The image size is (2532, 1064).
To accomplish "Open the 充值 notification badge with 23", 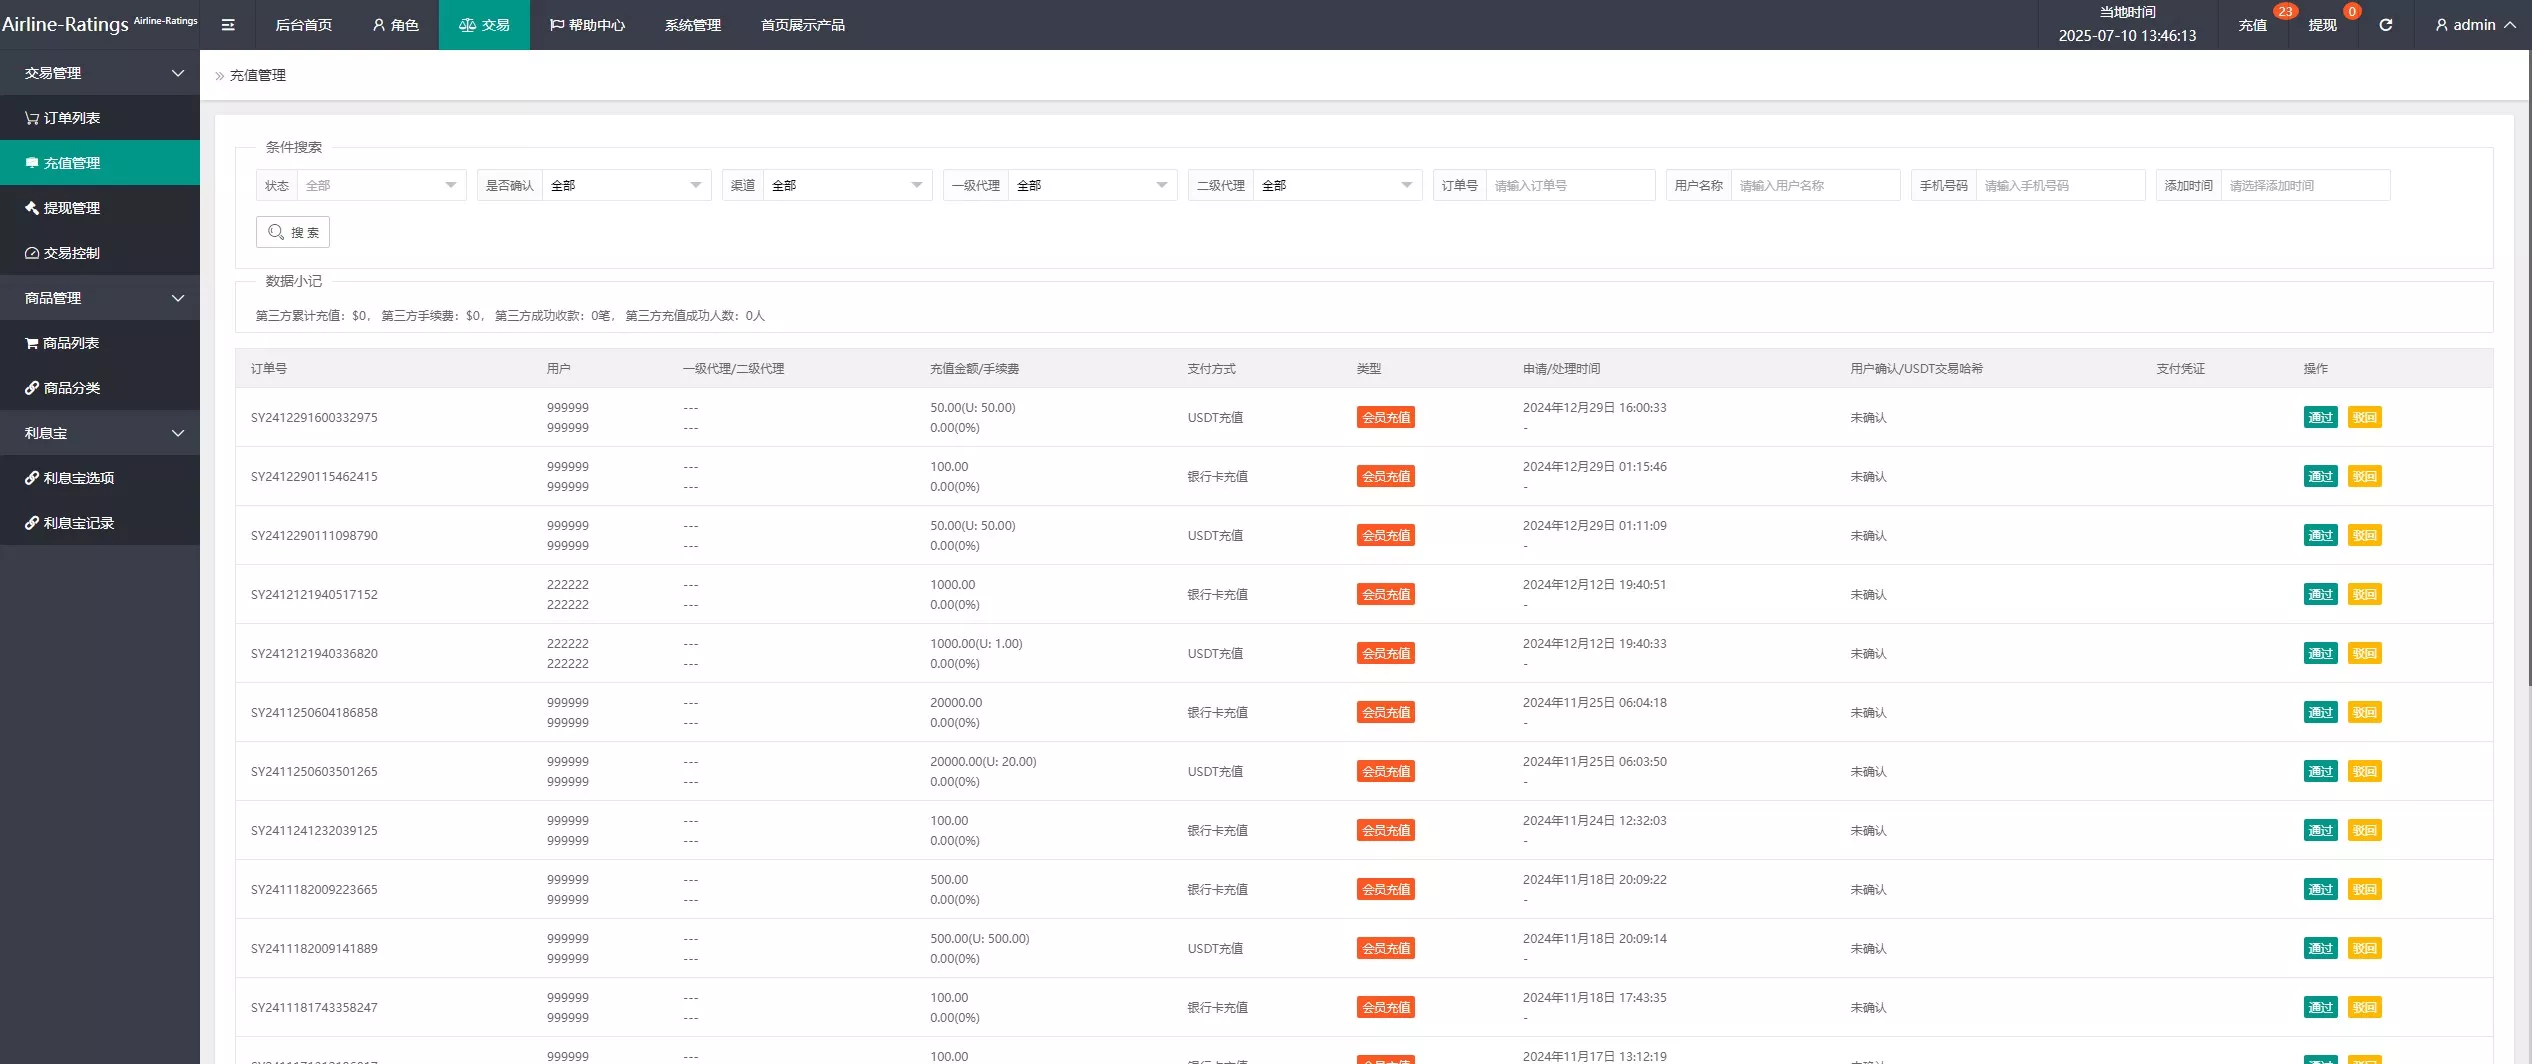I will click(2252, 25).
